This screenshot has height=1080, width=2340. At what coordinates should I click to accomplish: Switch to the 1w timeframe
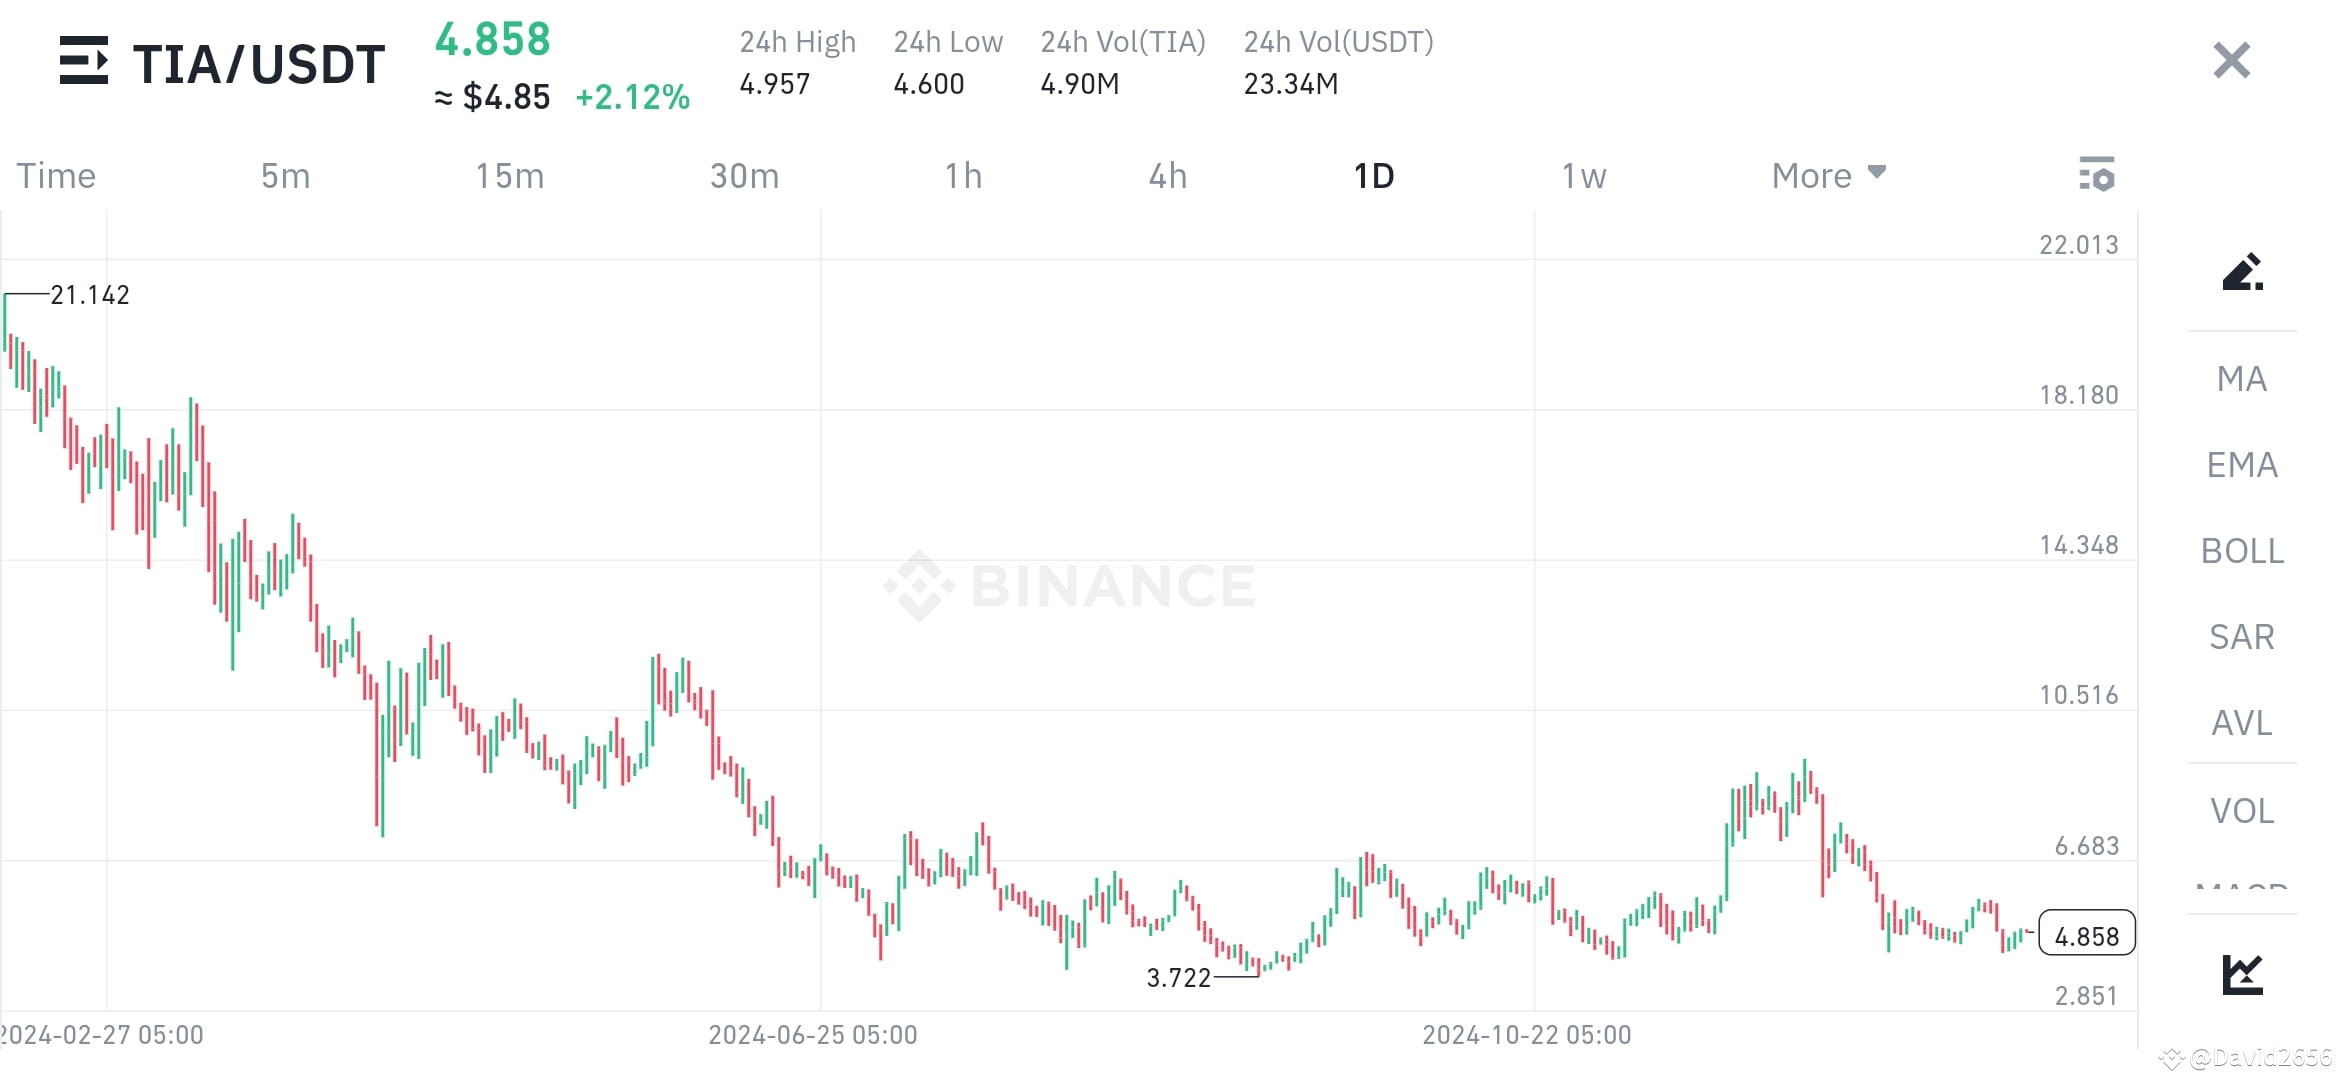pos(1583,175)
